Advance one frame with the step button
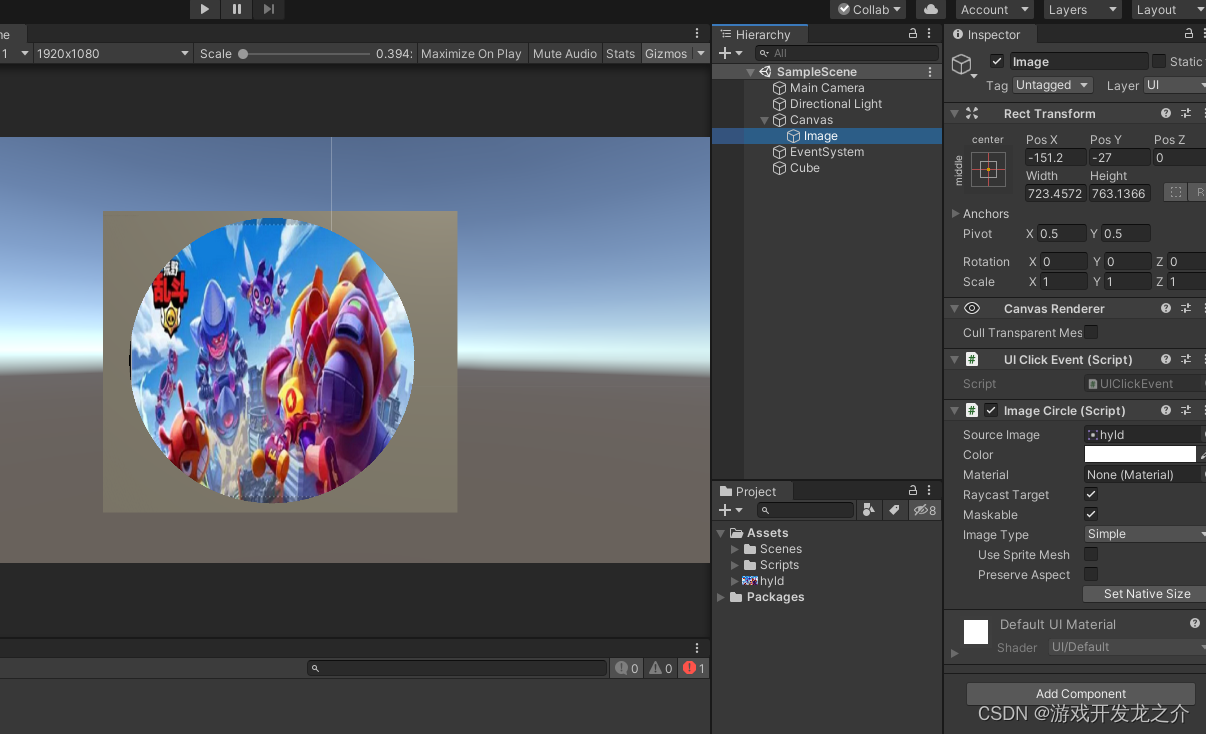The height and width of the screenshot is (734, 1206). click(x=269, y=9)
